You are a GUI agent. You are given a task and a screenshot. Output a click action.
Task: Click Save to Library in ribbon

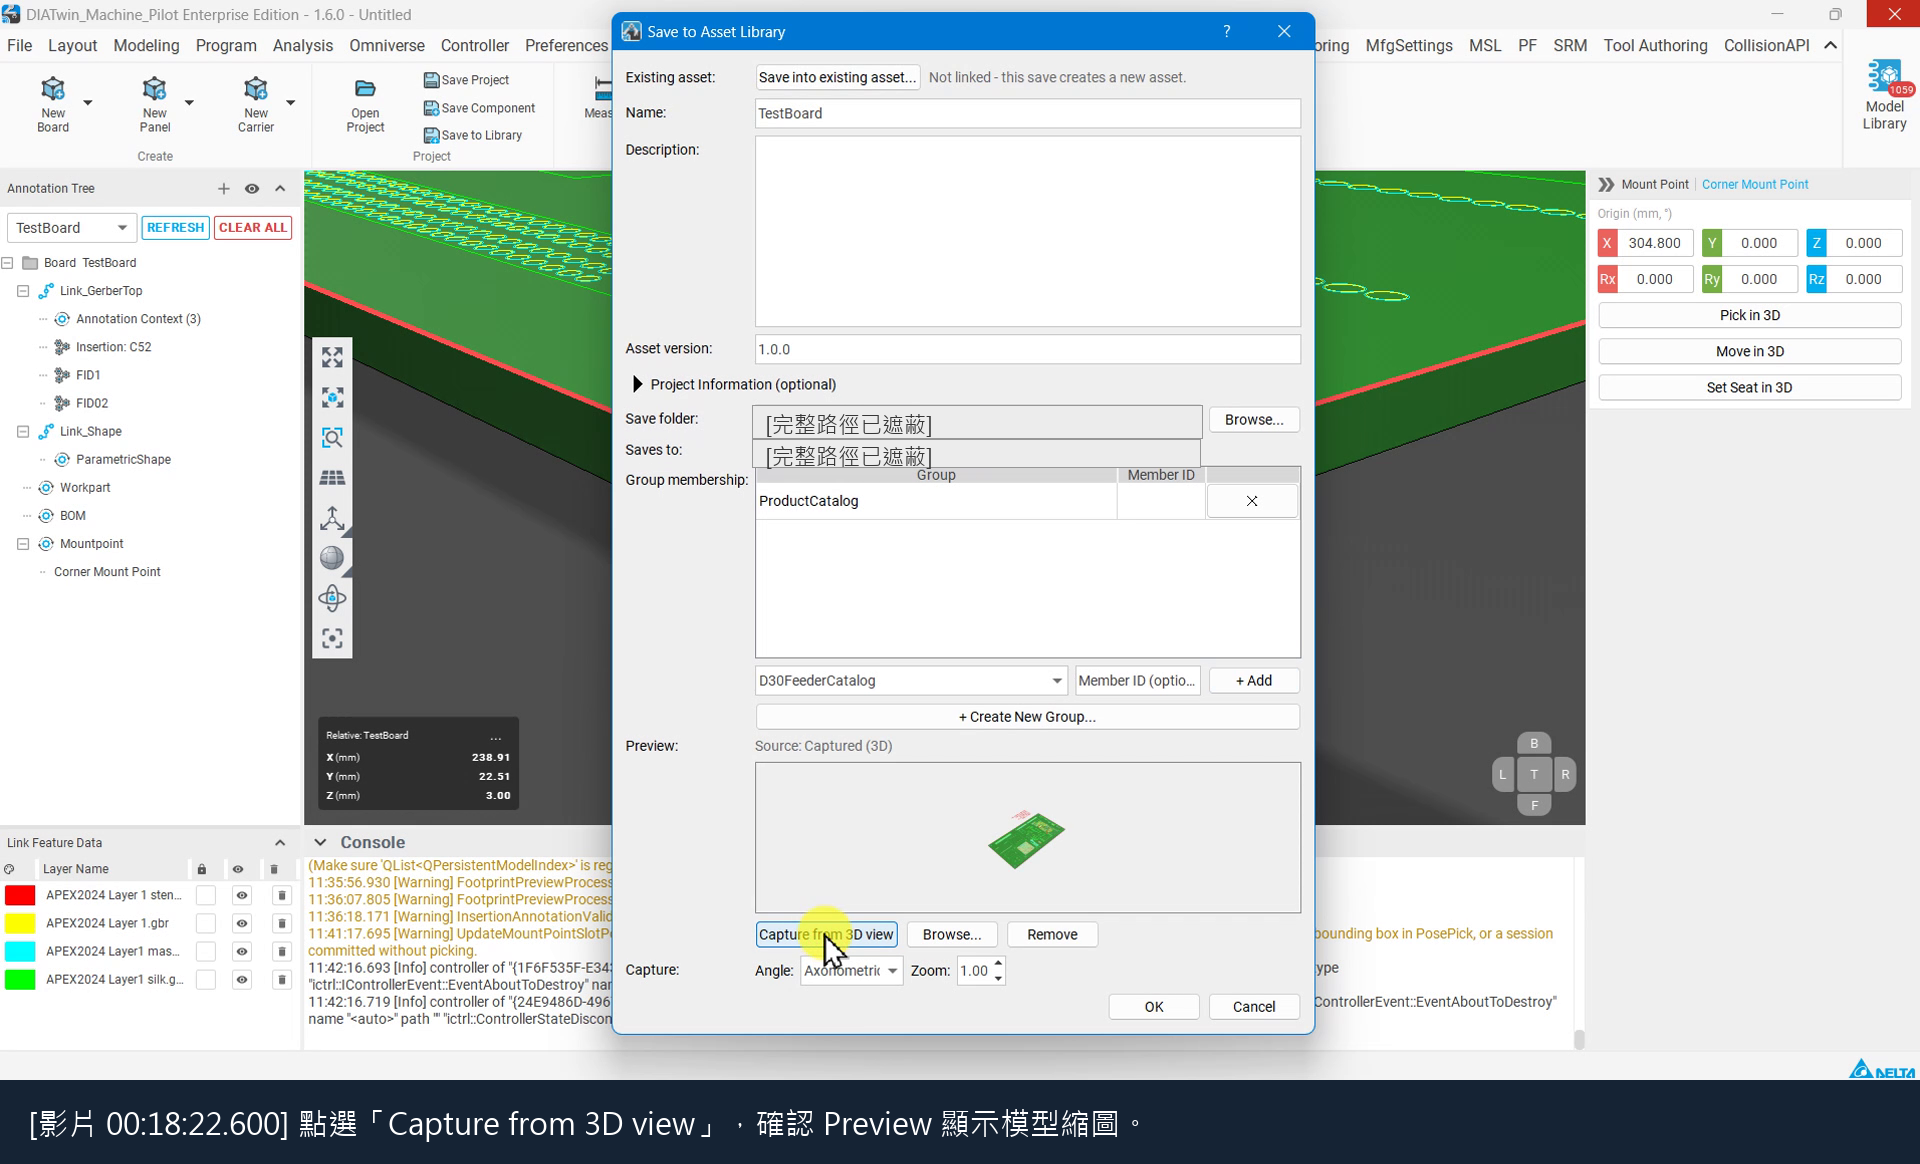click(x=472, y=135)
